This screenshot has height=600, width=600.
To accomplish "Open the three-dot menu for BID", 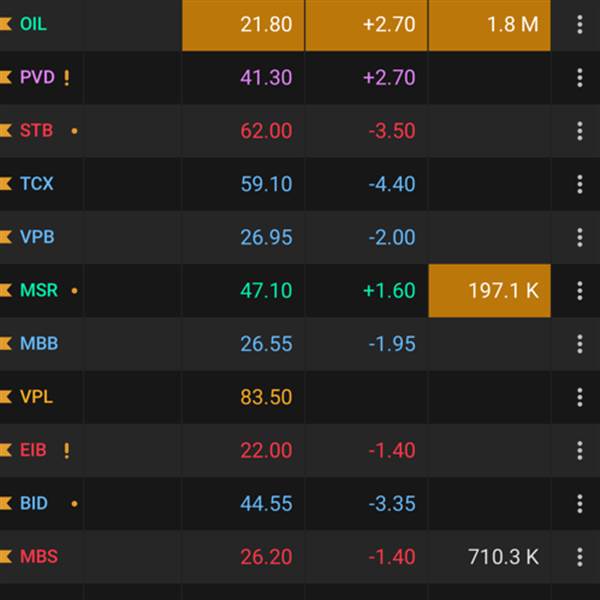I will [x=579, y=504].
